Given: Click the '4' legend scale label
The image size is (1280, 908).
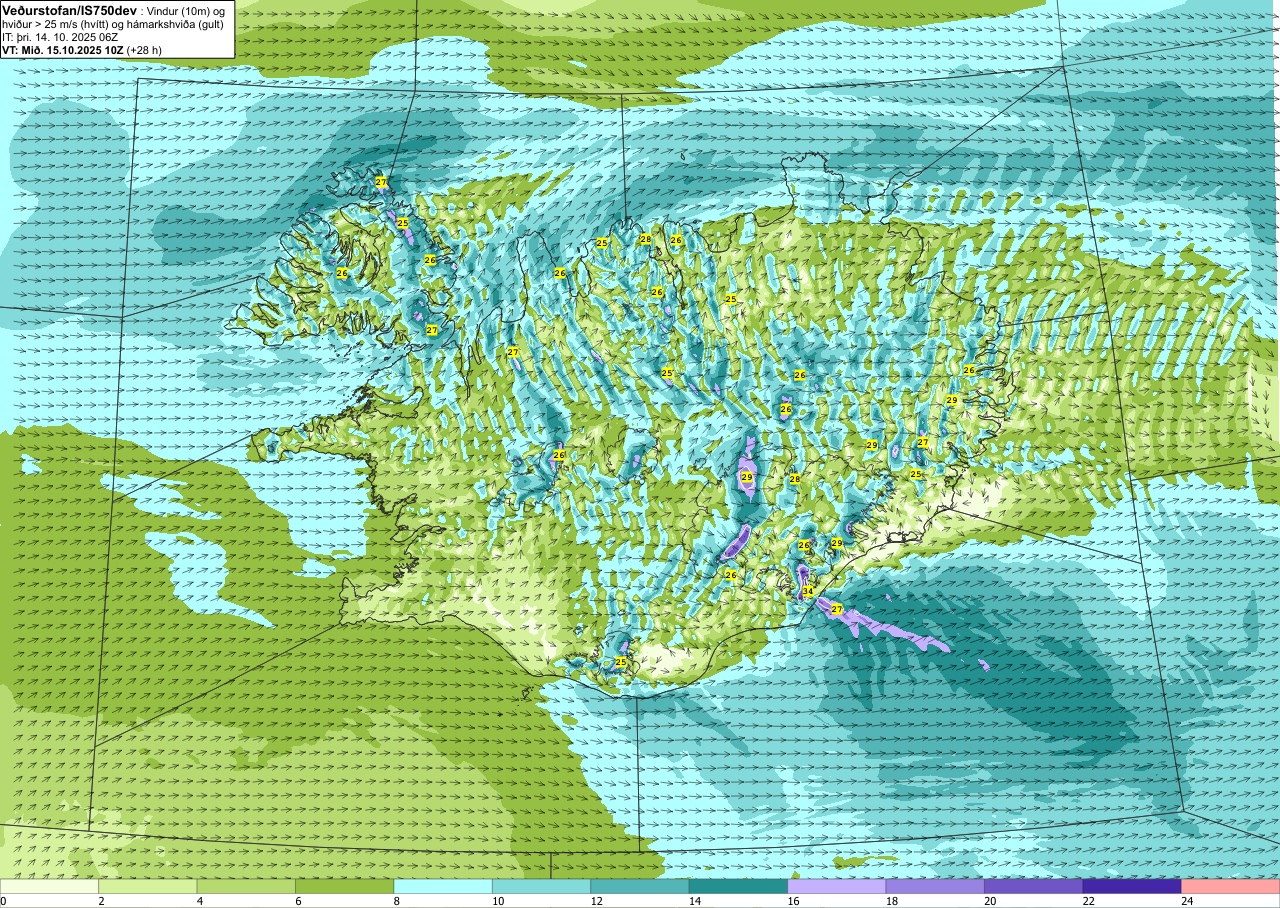Looking at the screenshot, I should pyautogui.click(x=200, y=901).
